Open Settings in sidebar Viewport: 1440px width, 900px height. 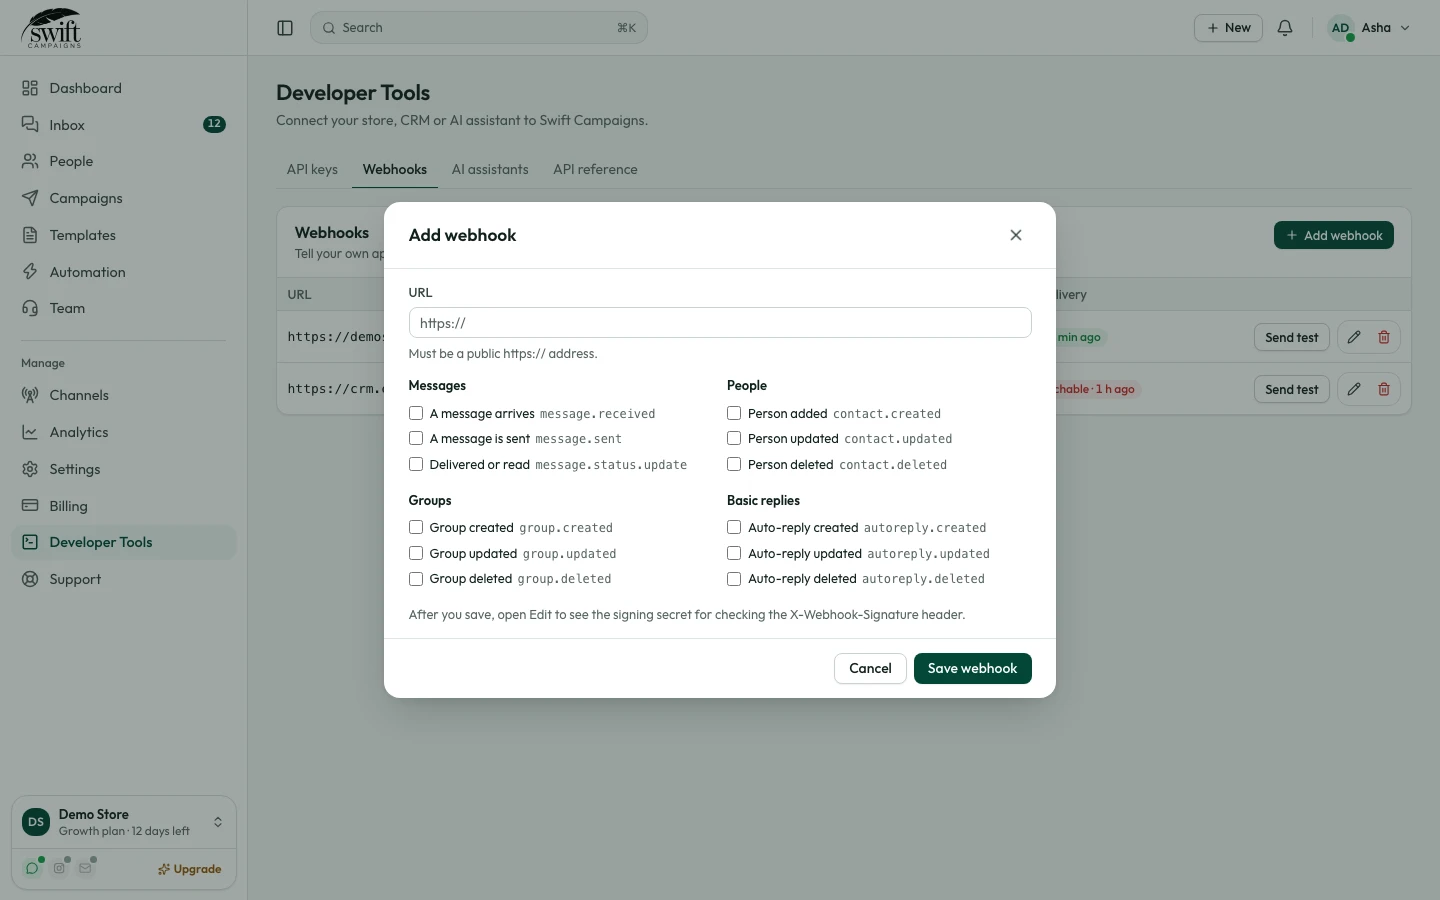pyautogui.click(x=124, y=469)
